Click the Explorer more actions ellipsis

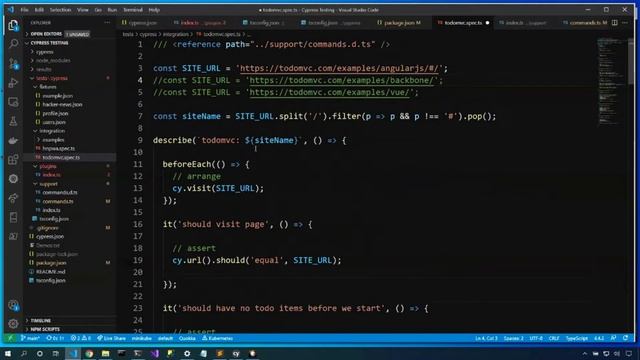107,23
